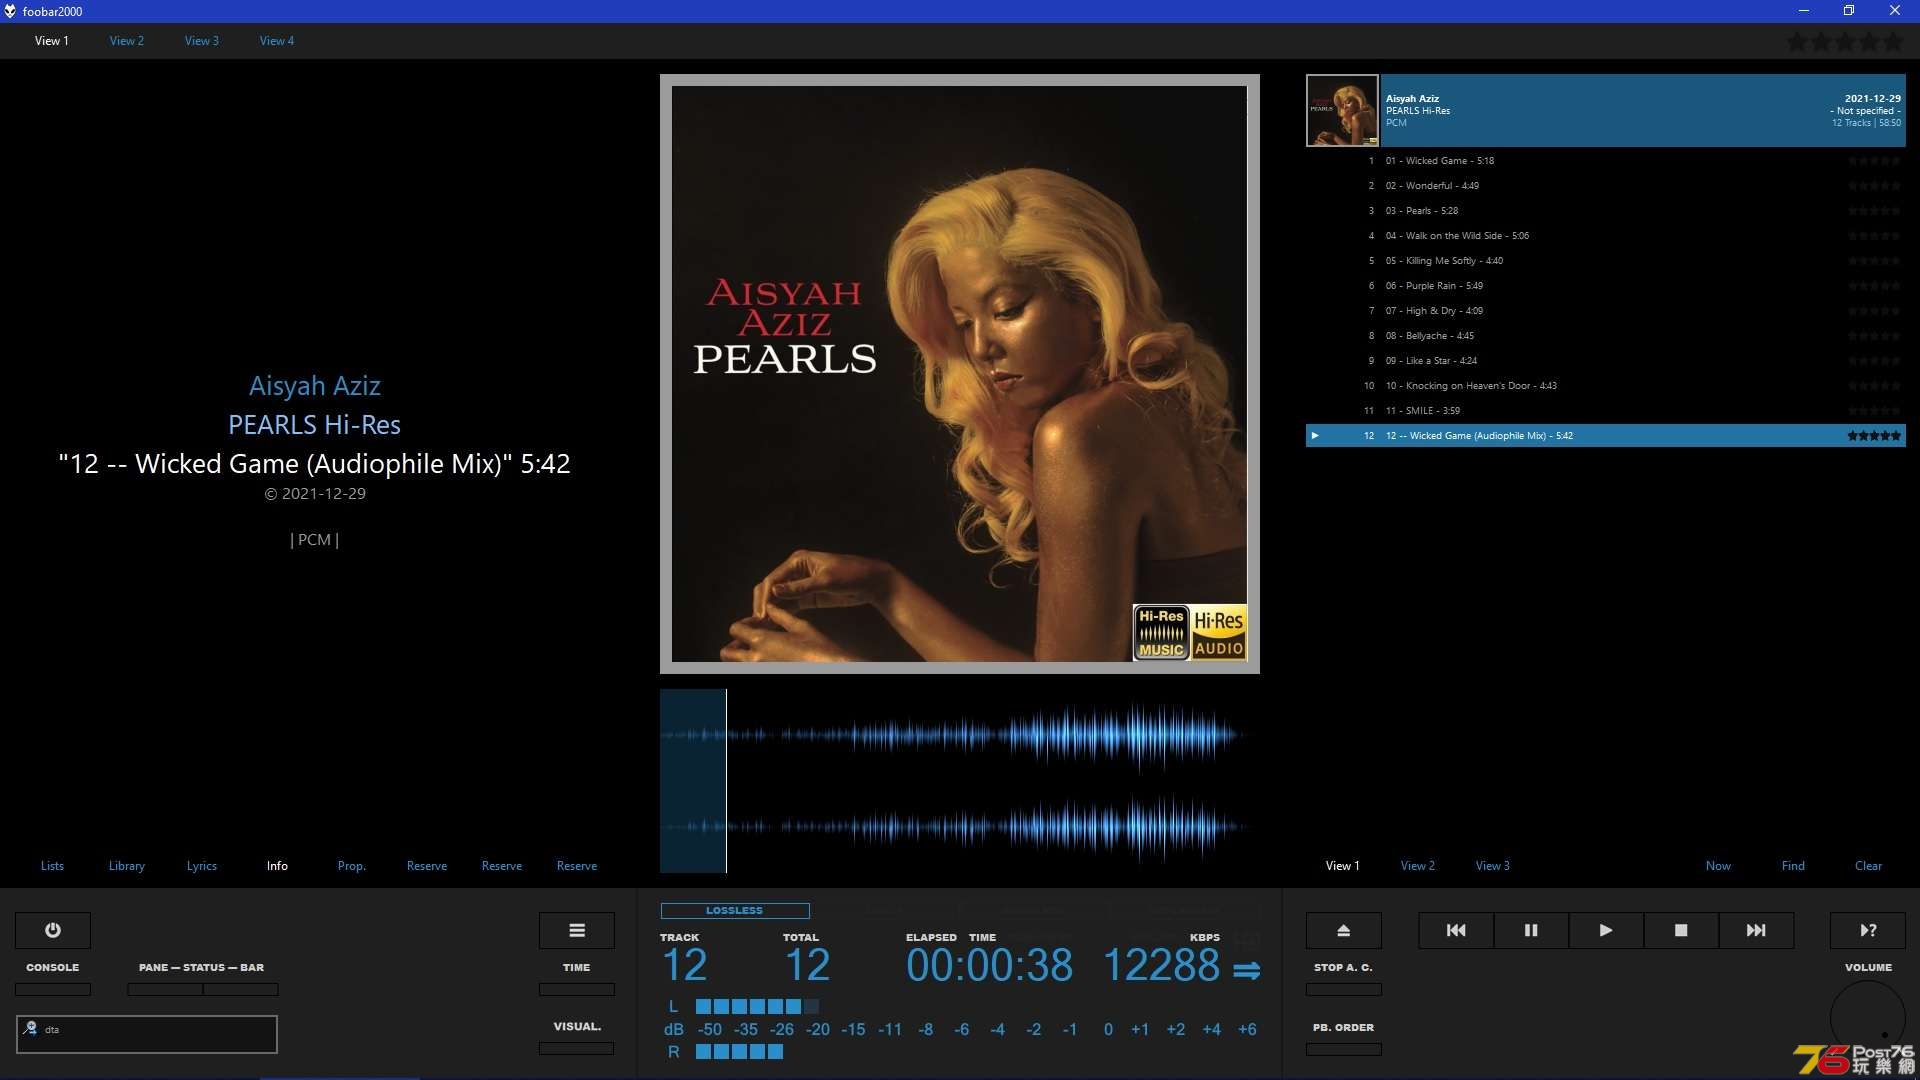Switch to View 3 in the top tab bar
Screen dimensions: 1920x1080
(202, 41)
